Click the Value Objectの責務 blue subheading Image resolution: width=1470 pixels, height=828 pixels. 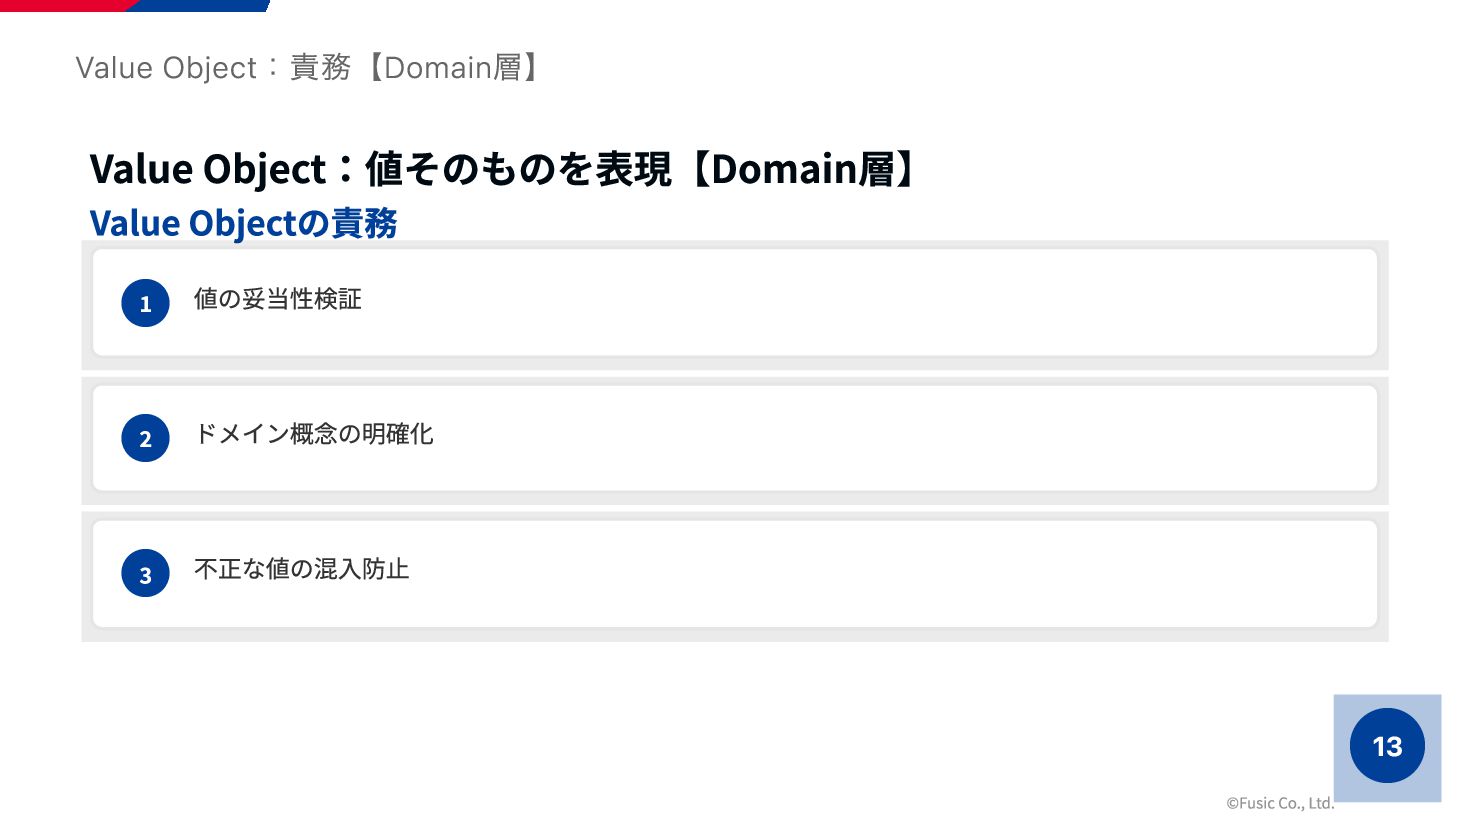click(244, 223)
